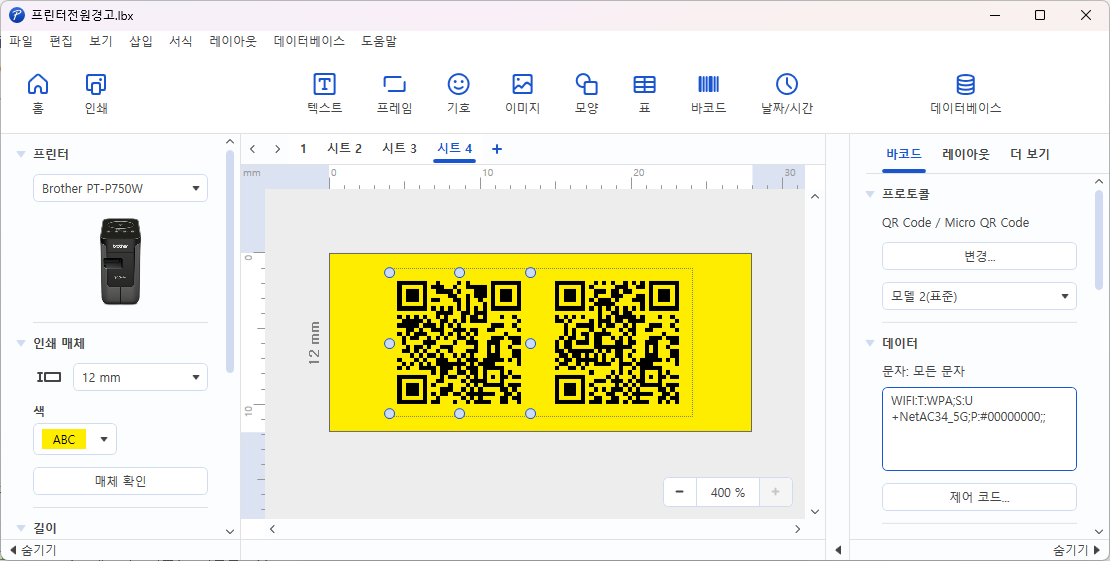The image size is (1110, 561).
Task: Add a new sheet with plus icon
Action: [497, 149]
